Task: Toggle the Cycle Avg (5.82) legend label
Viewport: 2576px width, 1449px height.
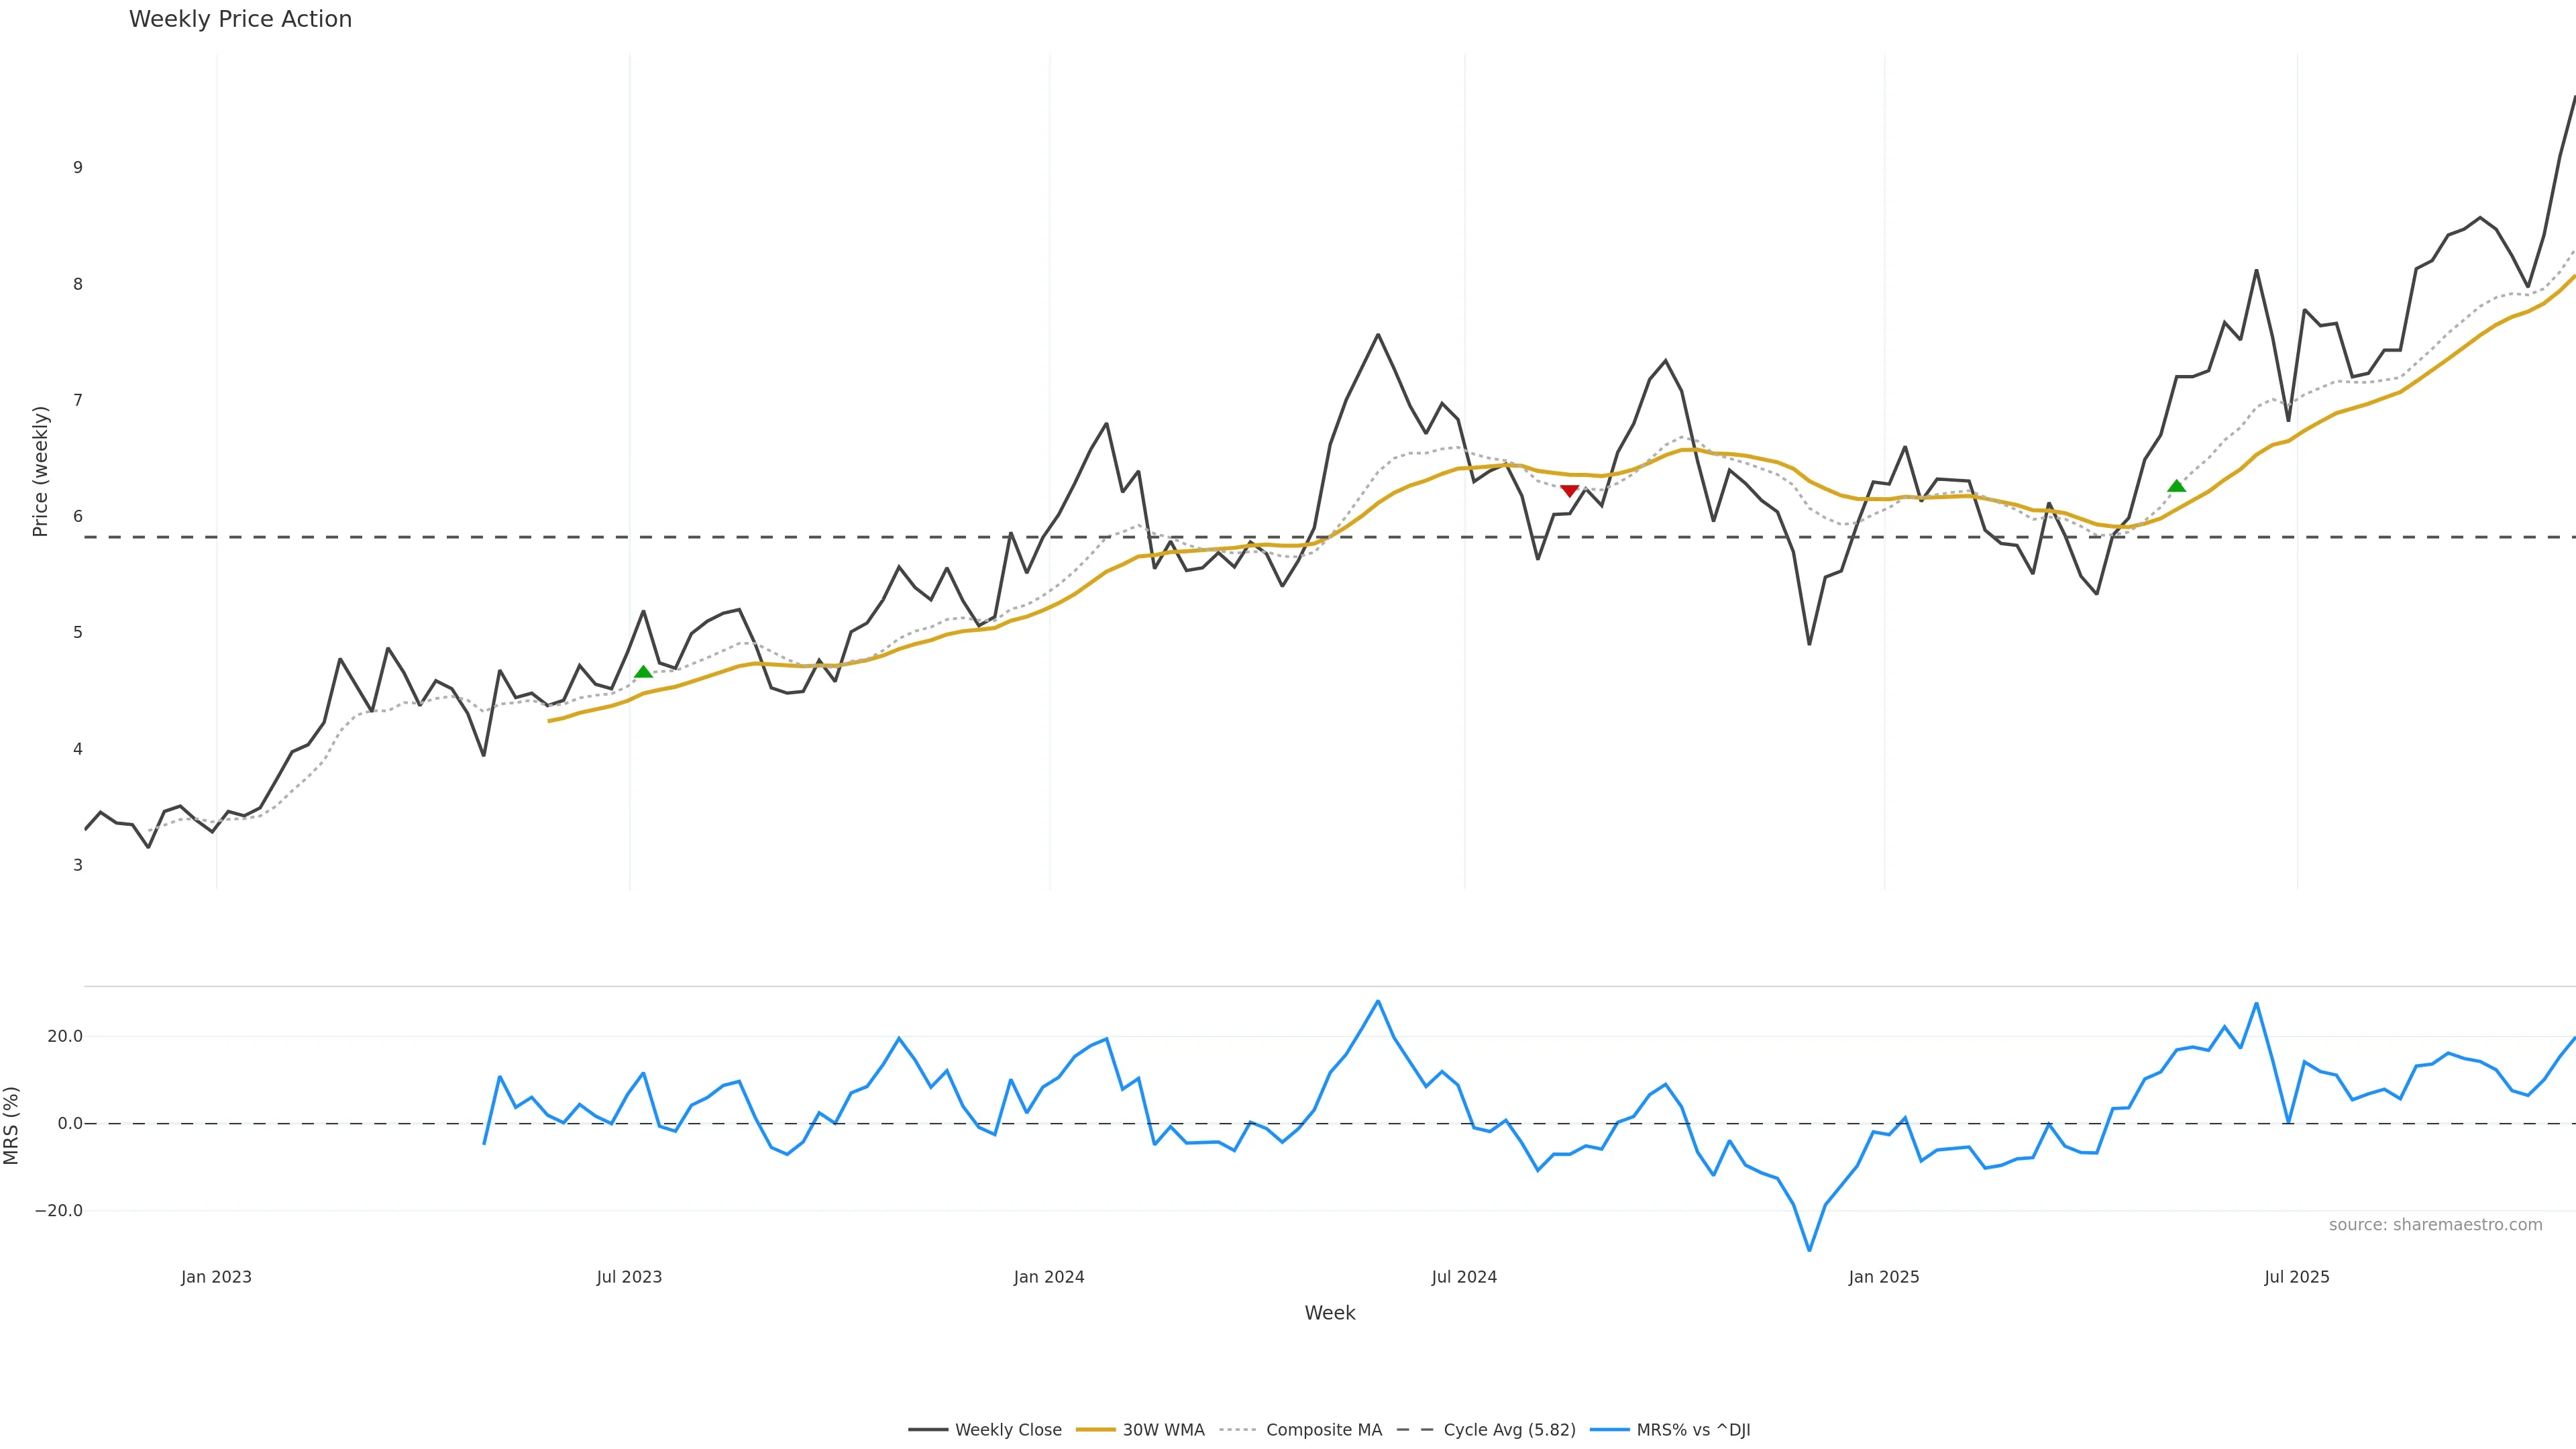Action: [1509, 1430]
